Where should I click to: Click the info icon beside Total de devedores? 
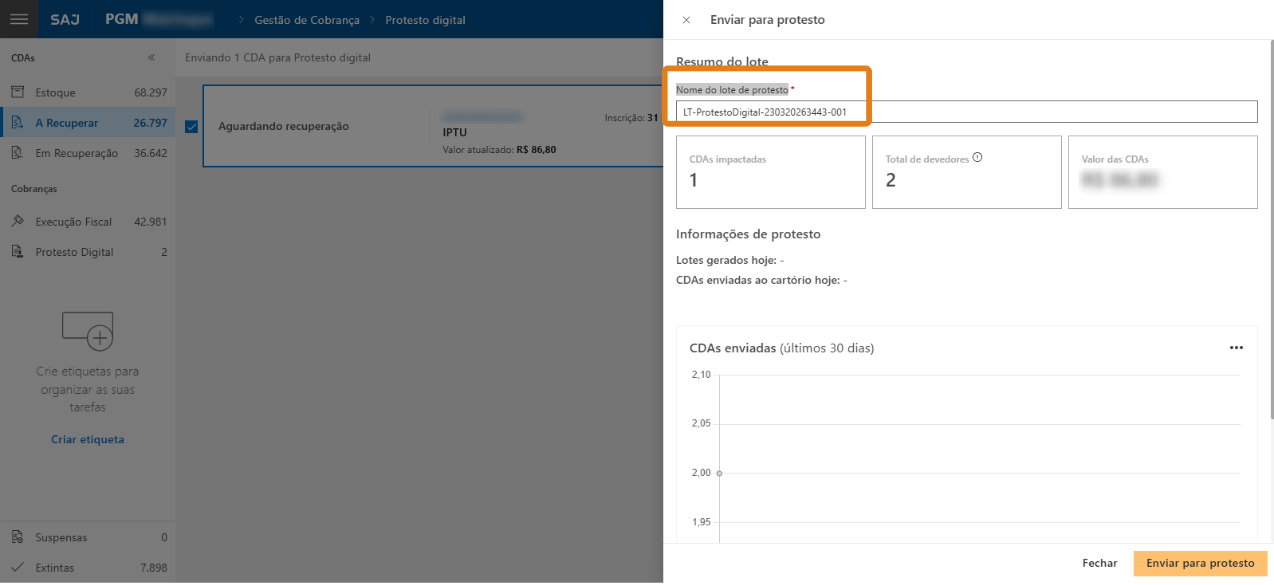pyautogui.click(x=977, y=157)
